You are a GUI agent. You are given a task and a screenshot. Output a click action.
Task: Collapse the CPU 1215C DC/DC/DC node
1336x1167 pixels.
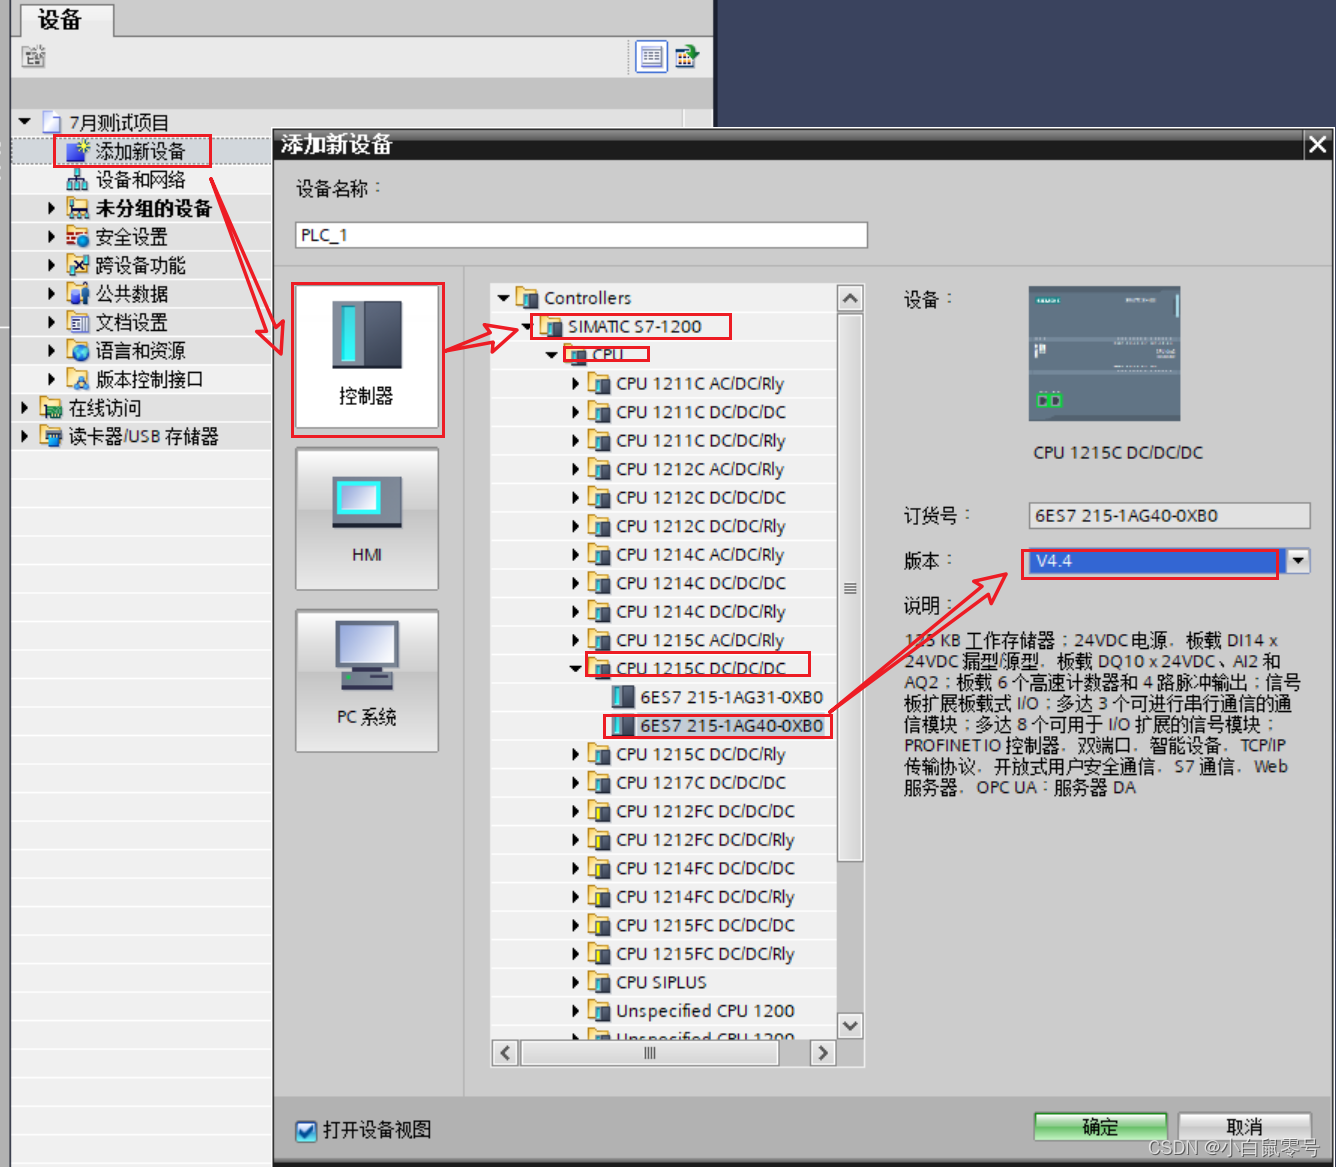point(575,668)
